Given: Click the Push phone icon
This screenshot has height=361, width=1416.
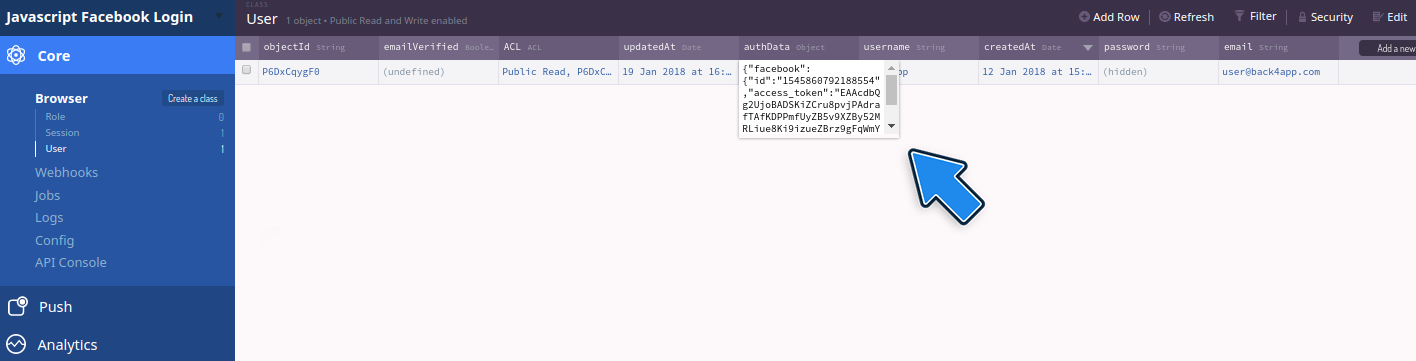Looking at the screenshot, I should [x=16, y=307].
